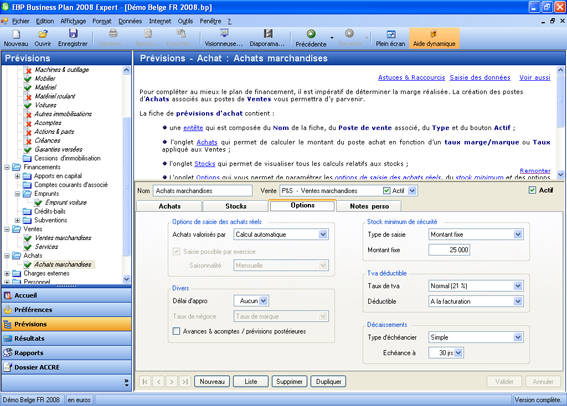Start the Diaporama slideshow icon
Image resolution: width=567 pixels, height=406 pixels.
point(267,38)
